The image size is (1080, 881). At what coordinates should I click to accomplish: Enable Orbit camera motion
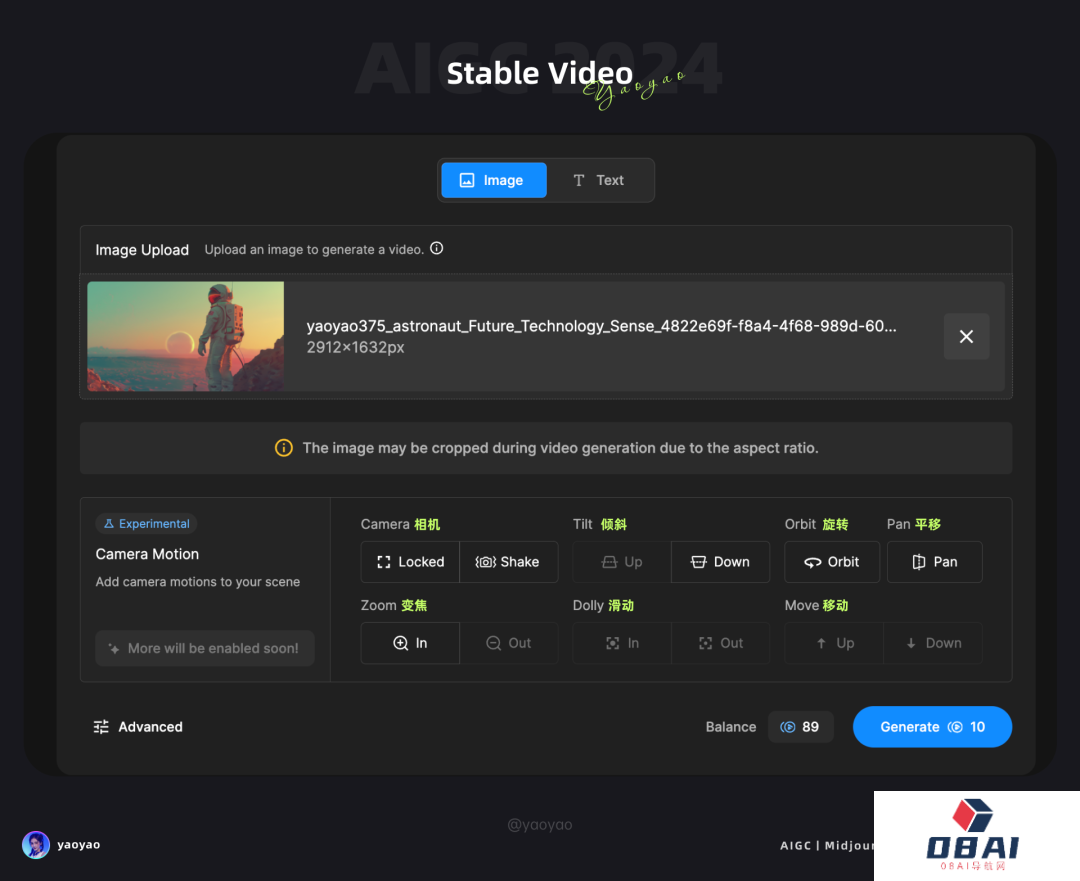(832, 562)
